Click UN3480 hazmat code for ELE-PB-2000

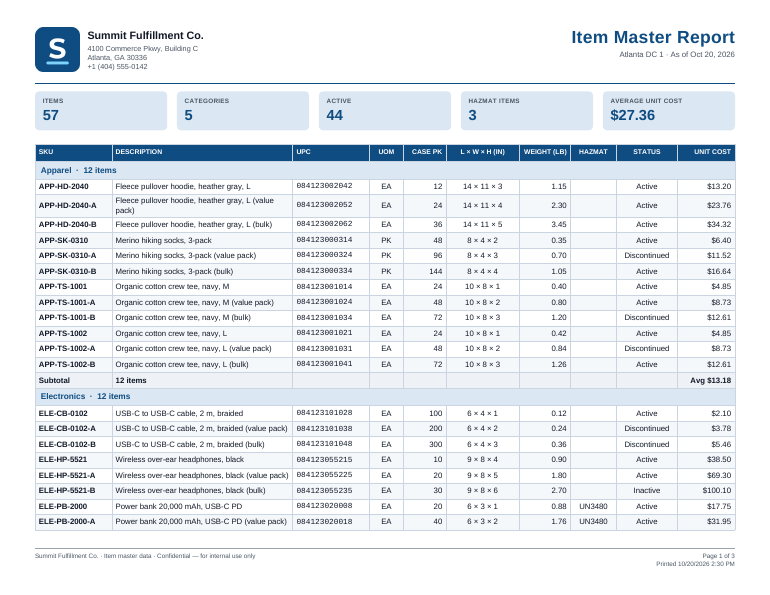593,506
